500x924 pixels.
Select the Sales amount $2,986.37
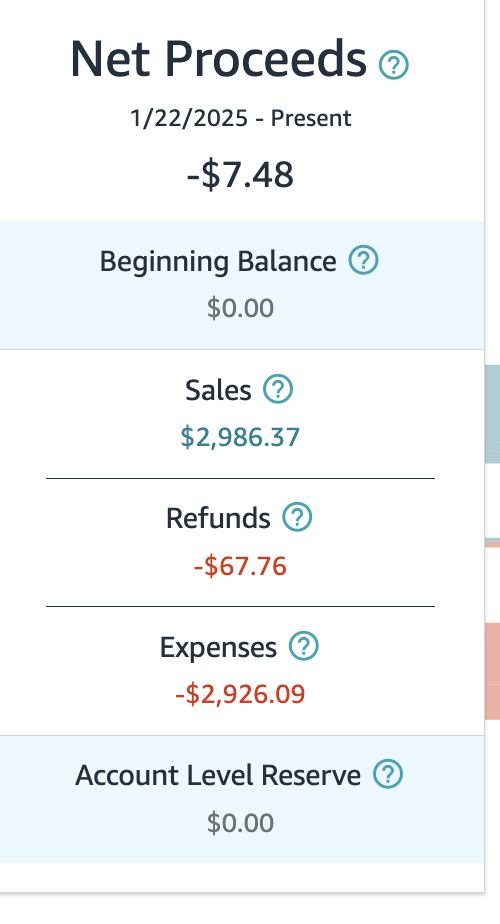[x=240, y=437]
